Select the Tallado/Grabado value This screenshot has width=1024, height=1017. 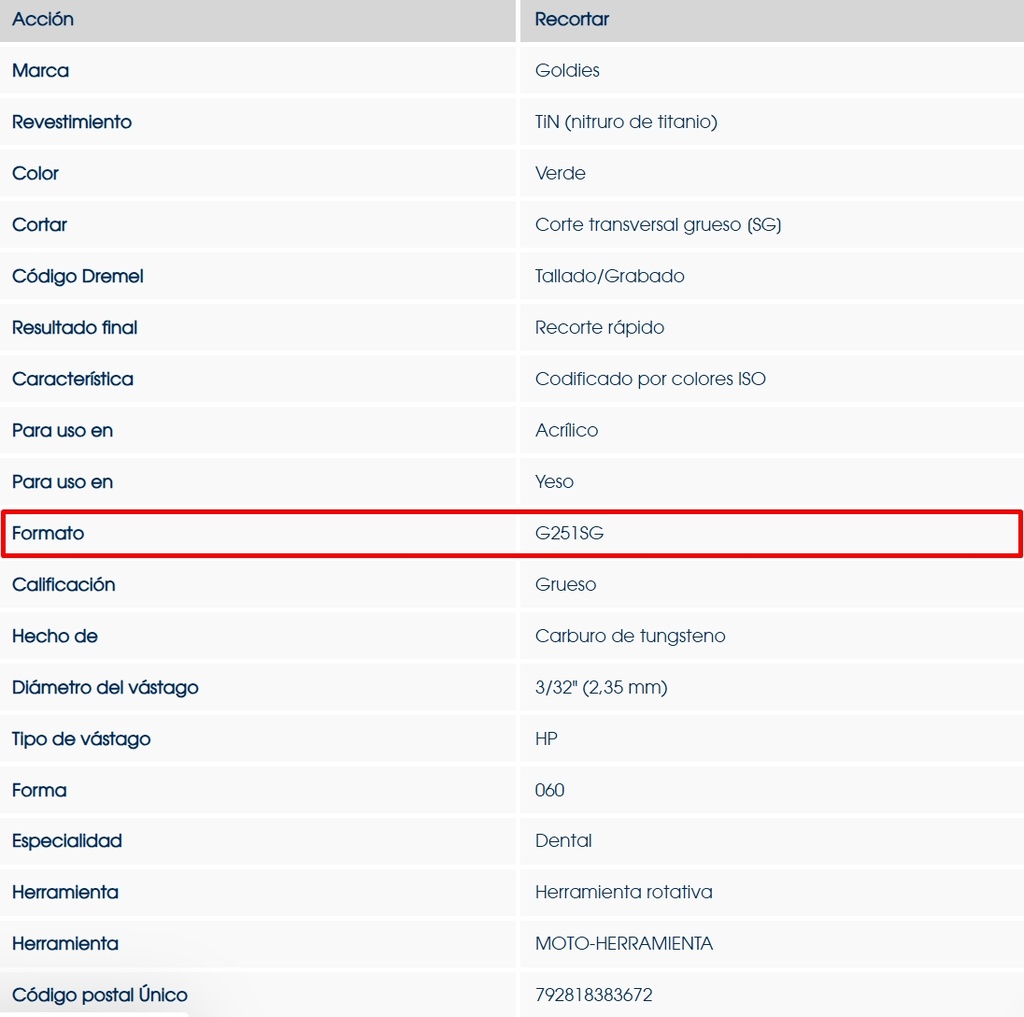[x=609, y=276]
